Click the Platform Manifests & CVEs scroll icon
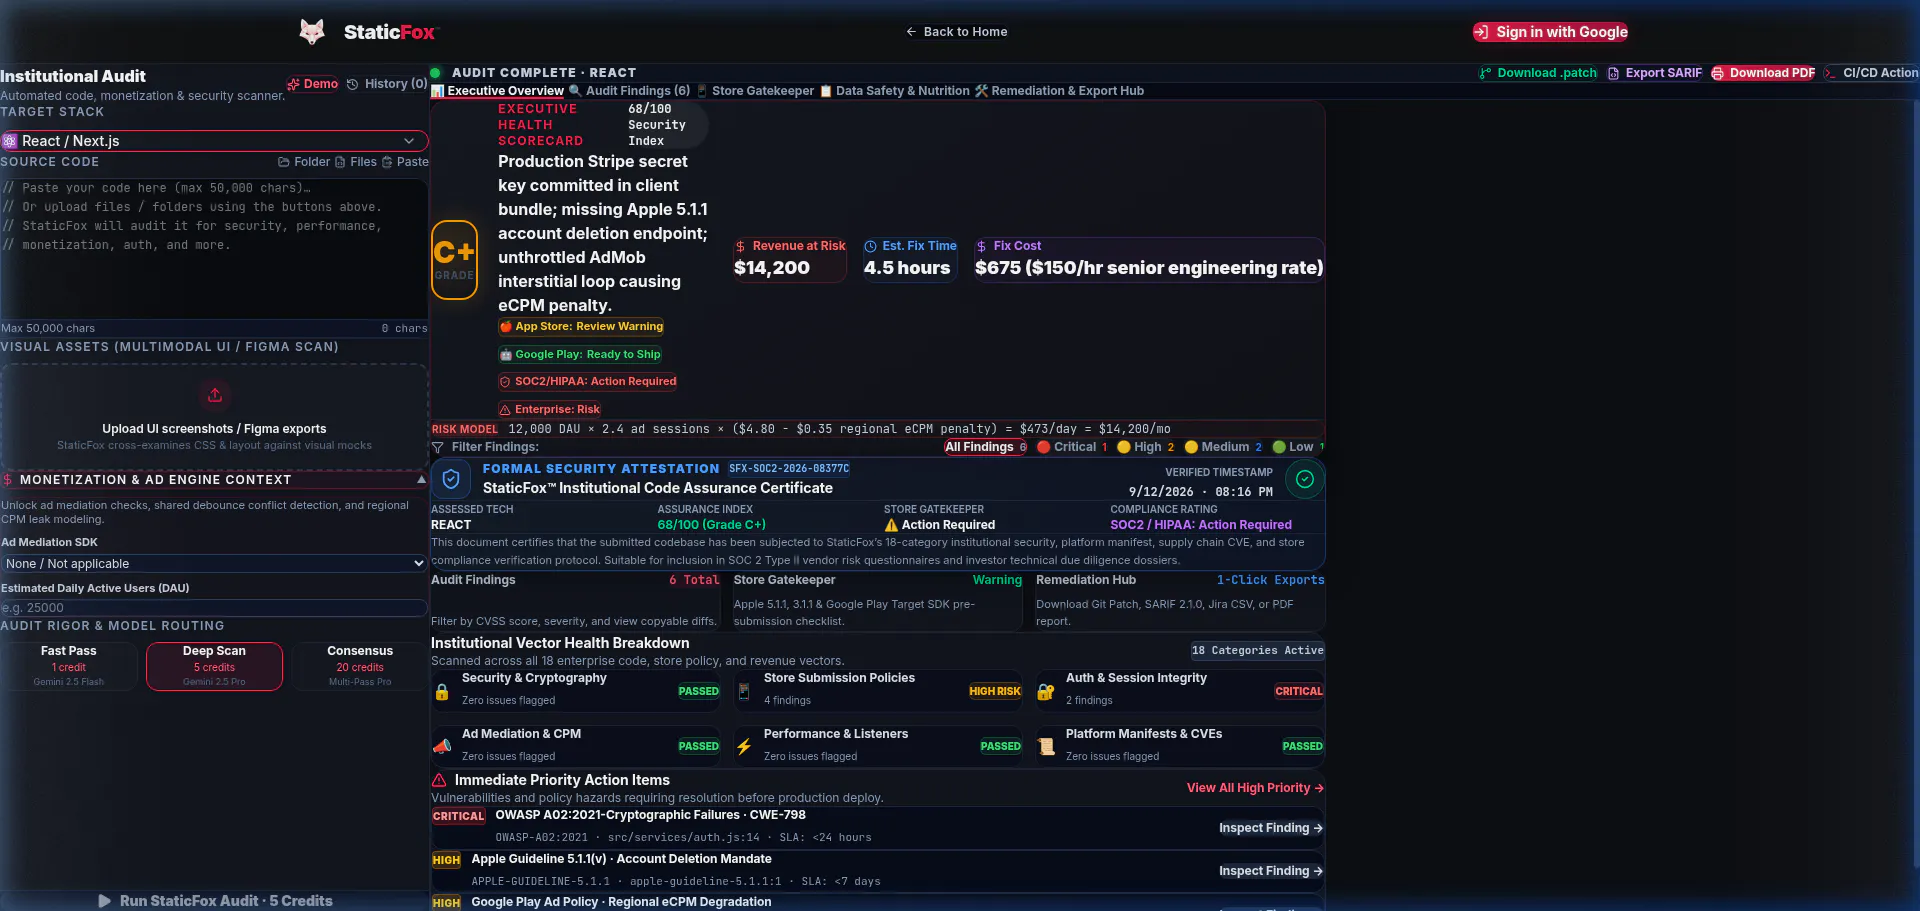Image resolution: width=1920 pixels, height=911 pixels. tap(1046, 746)
